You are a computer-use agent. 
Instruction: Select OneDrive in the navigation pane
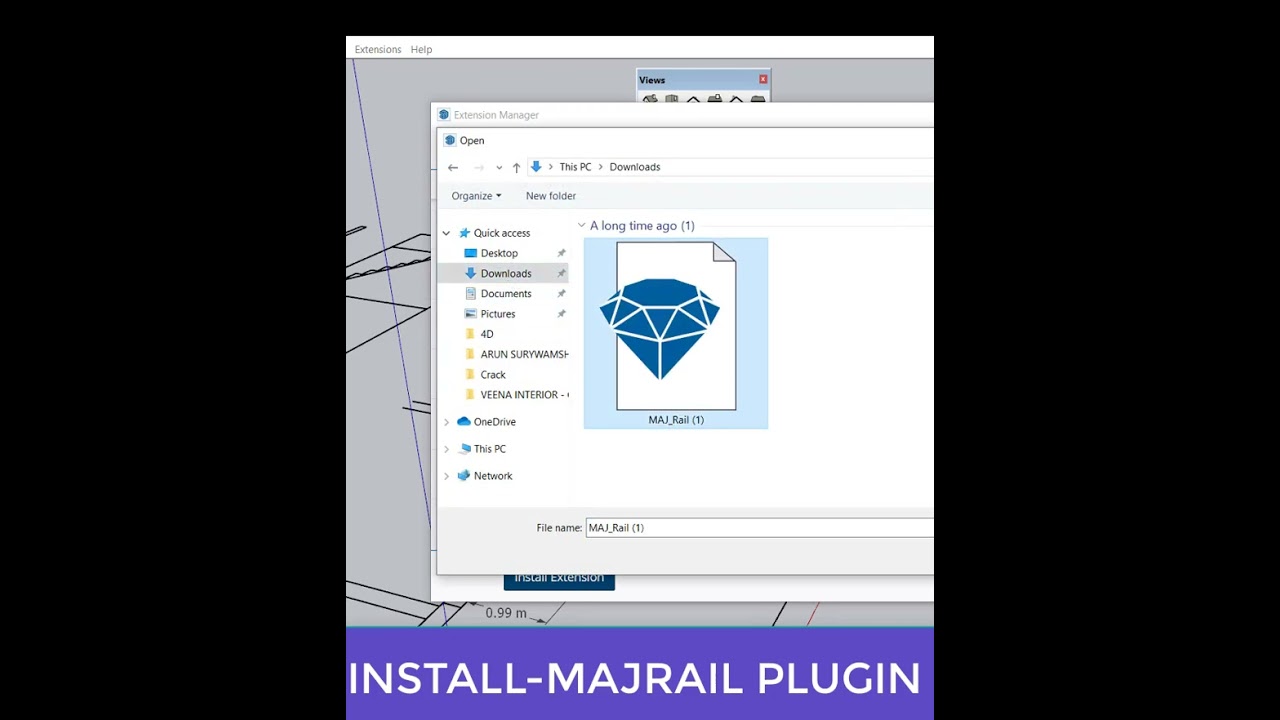tap(495, 422)
